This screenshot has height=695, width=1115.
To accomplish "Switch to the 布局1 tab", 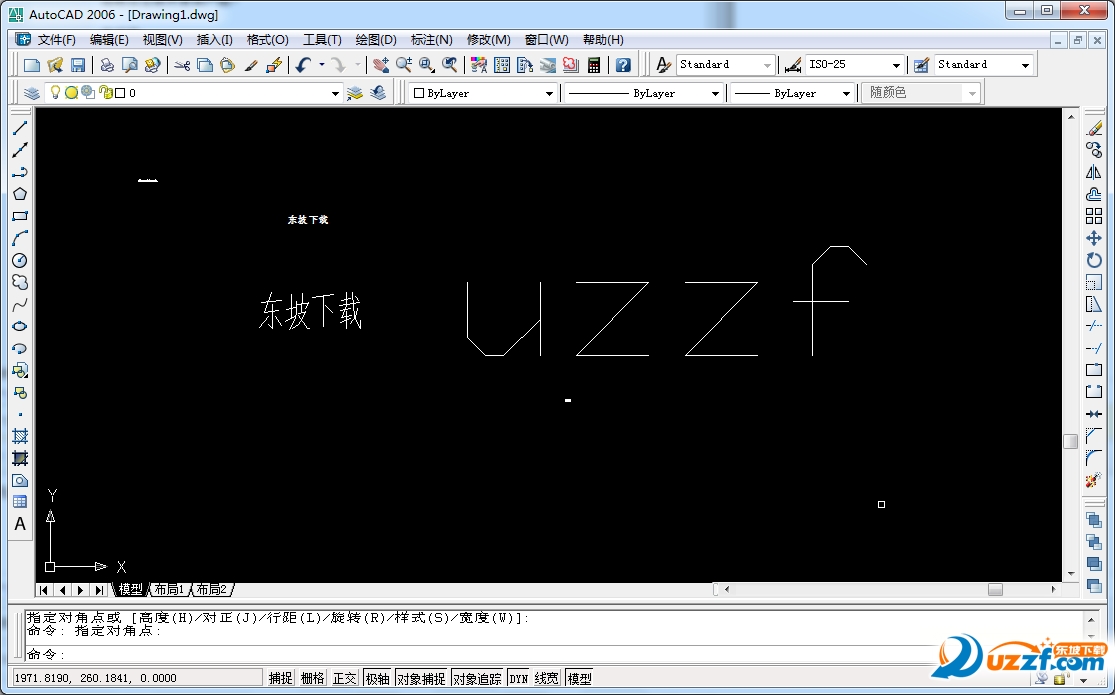I will (x=169, y=589).
